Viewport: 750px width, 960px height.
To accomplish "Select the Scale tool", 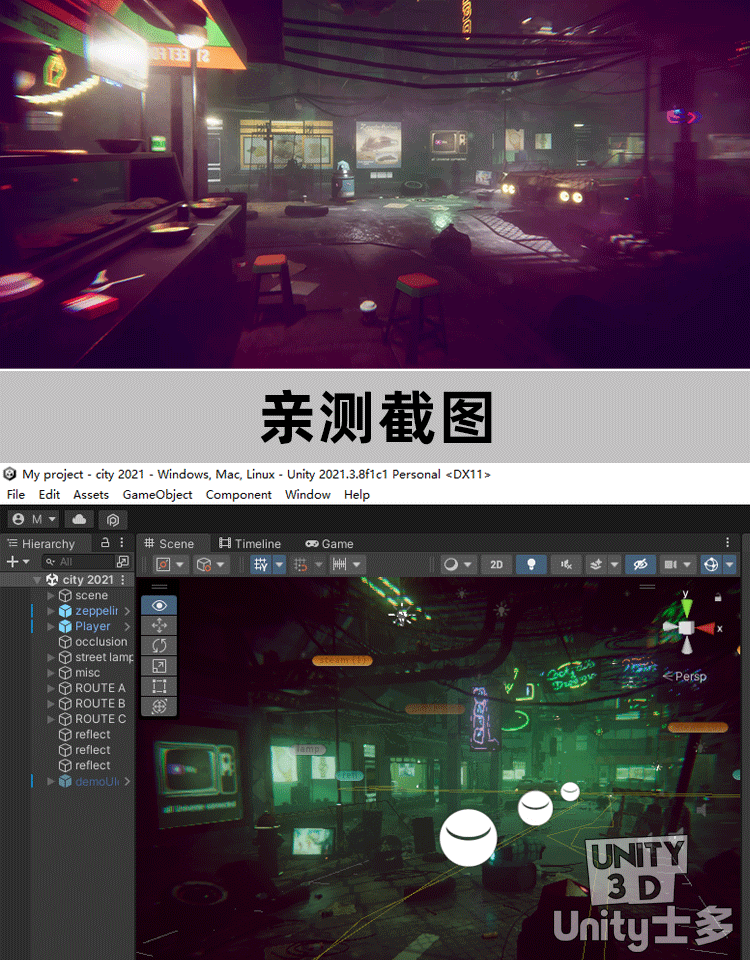I will point(159,666).
